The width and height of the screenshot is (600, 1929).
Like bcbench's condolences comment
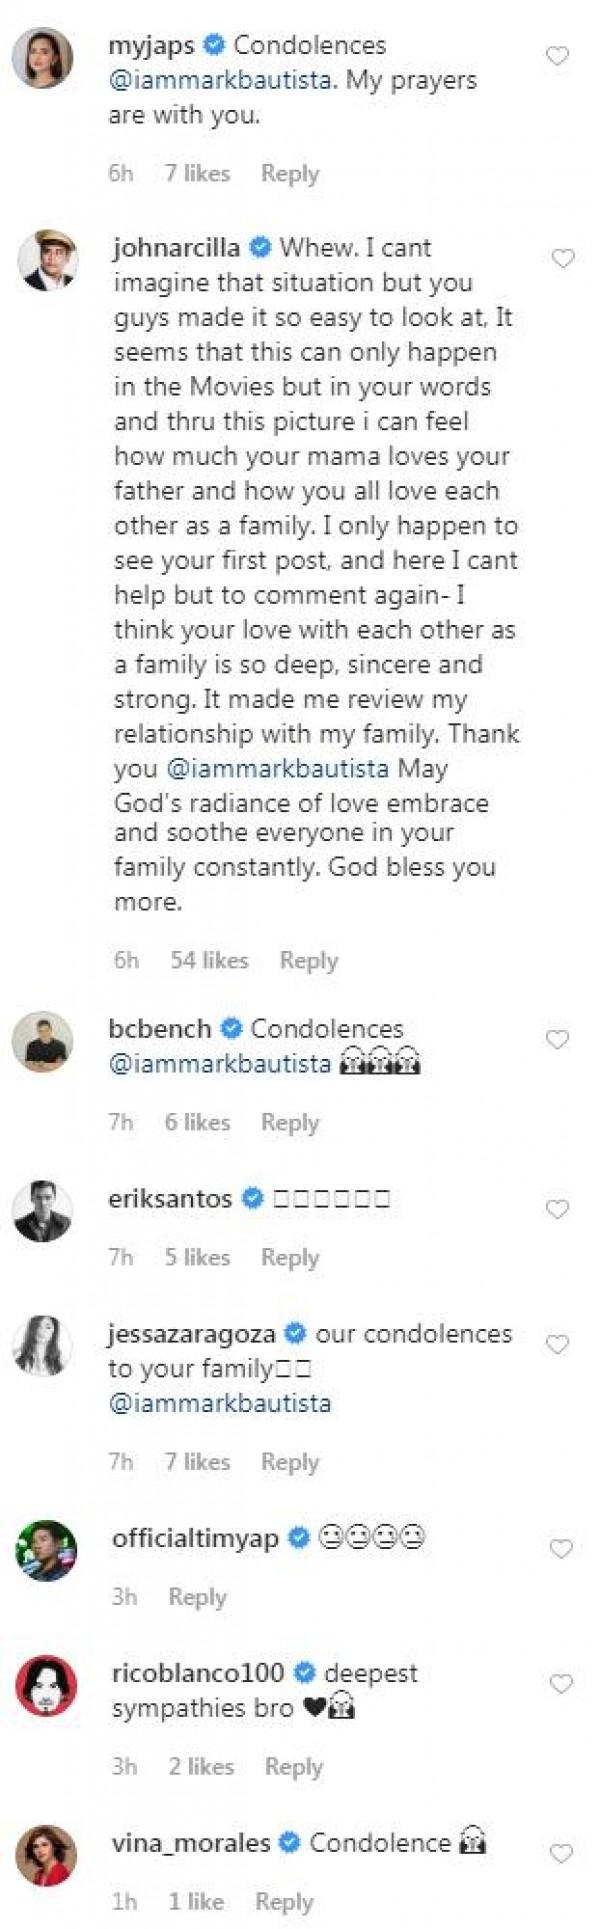click(x=557, y=1040)
